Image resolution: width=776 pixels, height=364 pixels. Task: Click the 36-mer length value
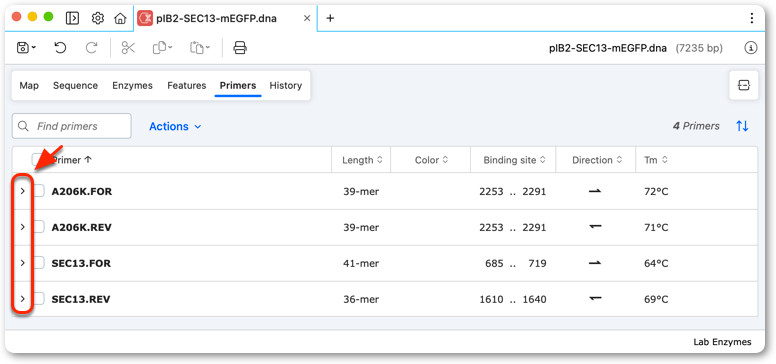(x=361, y=300)
